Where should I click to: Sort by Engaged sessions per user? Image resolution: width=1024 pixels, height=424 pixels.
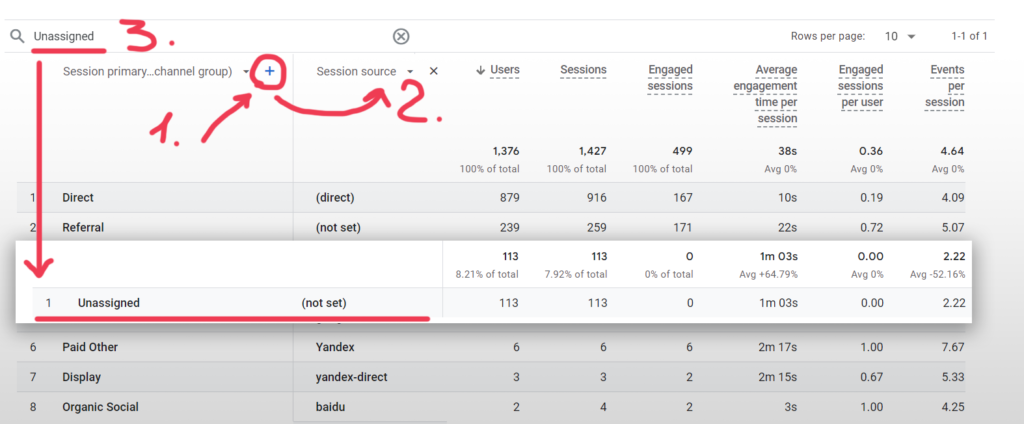point(860,86)
